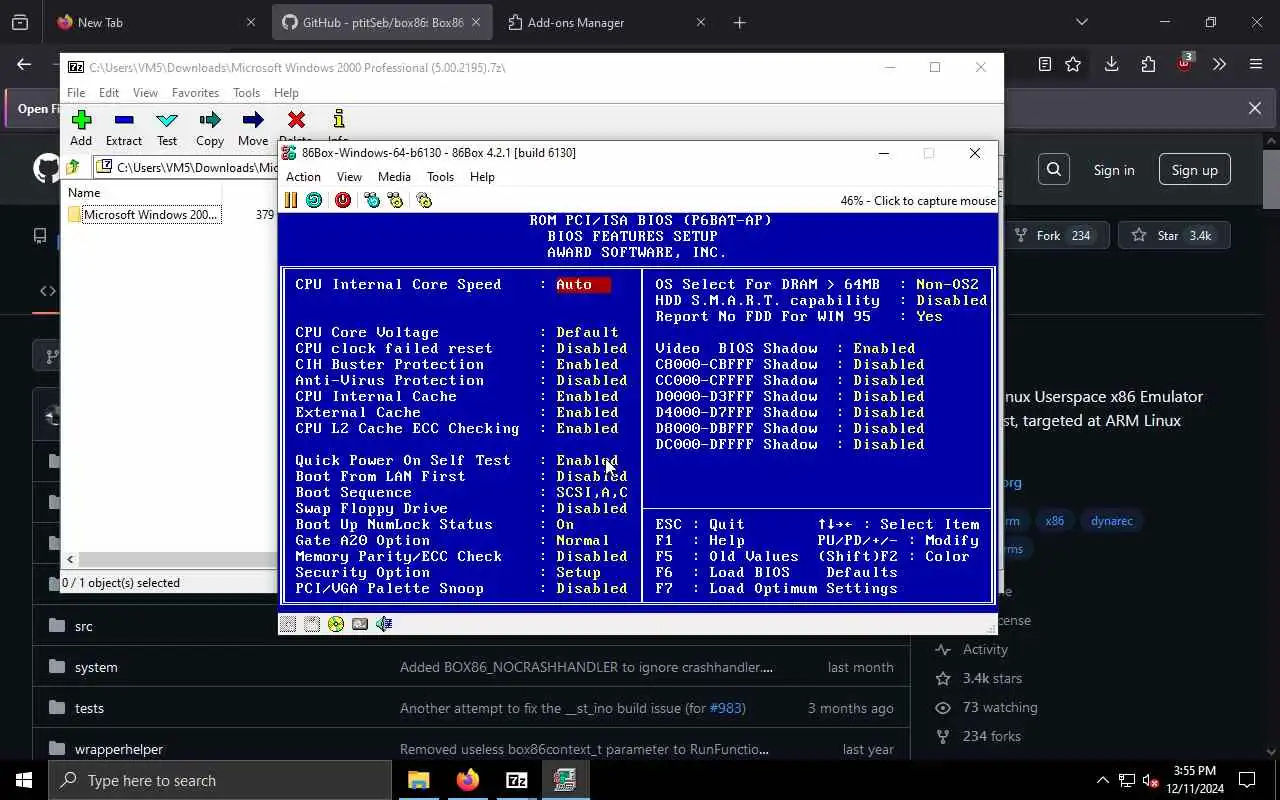Click first floppy drive status icon
This screenshot has width=1280, height=800.
(288, 624)
